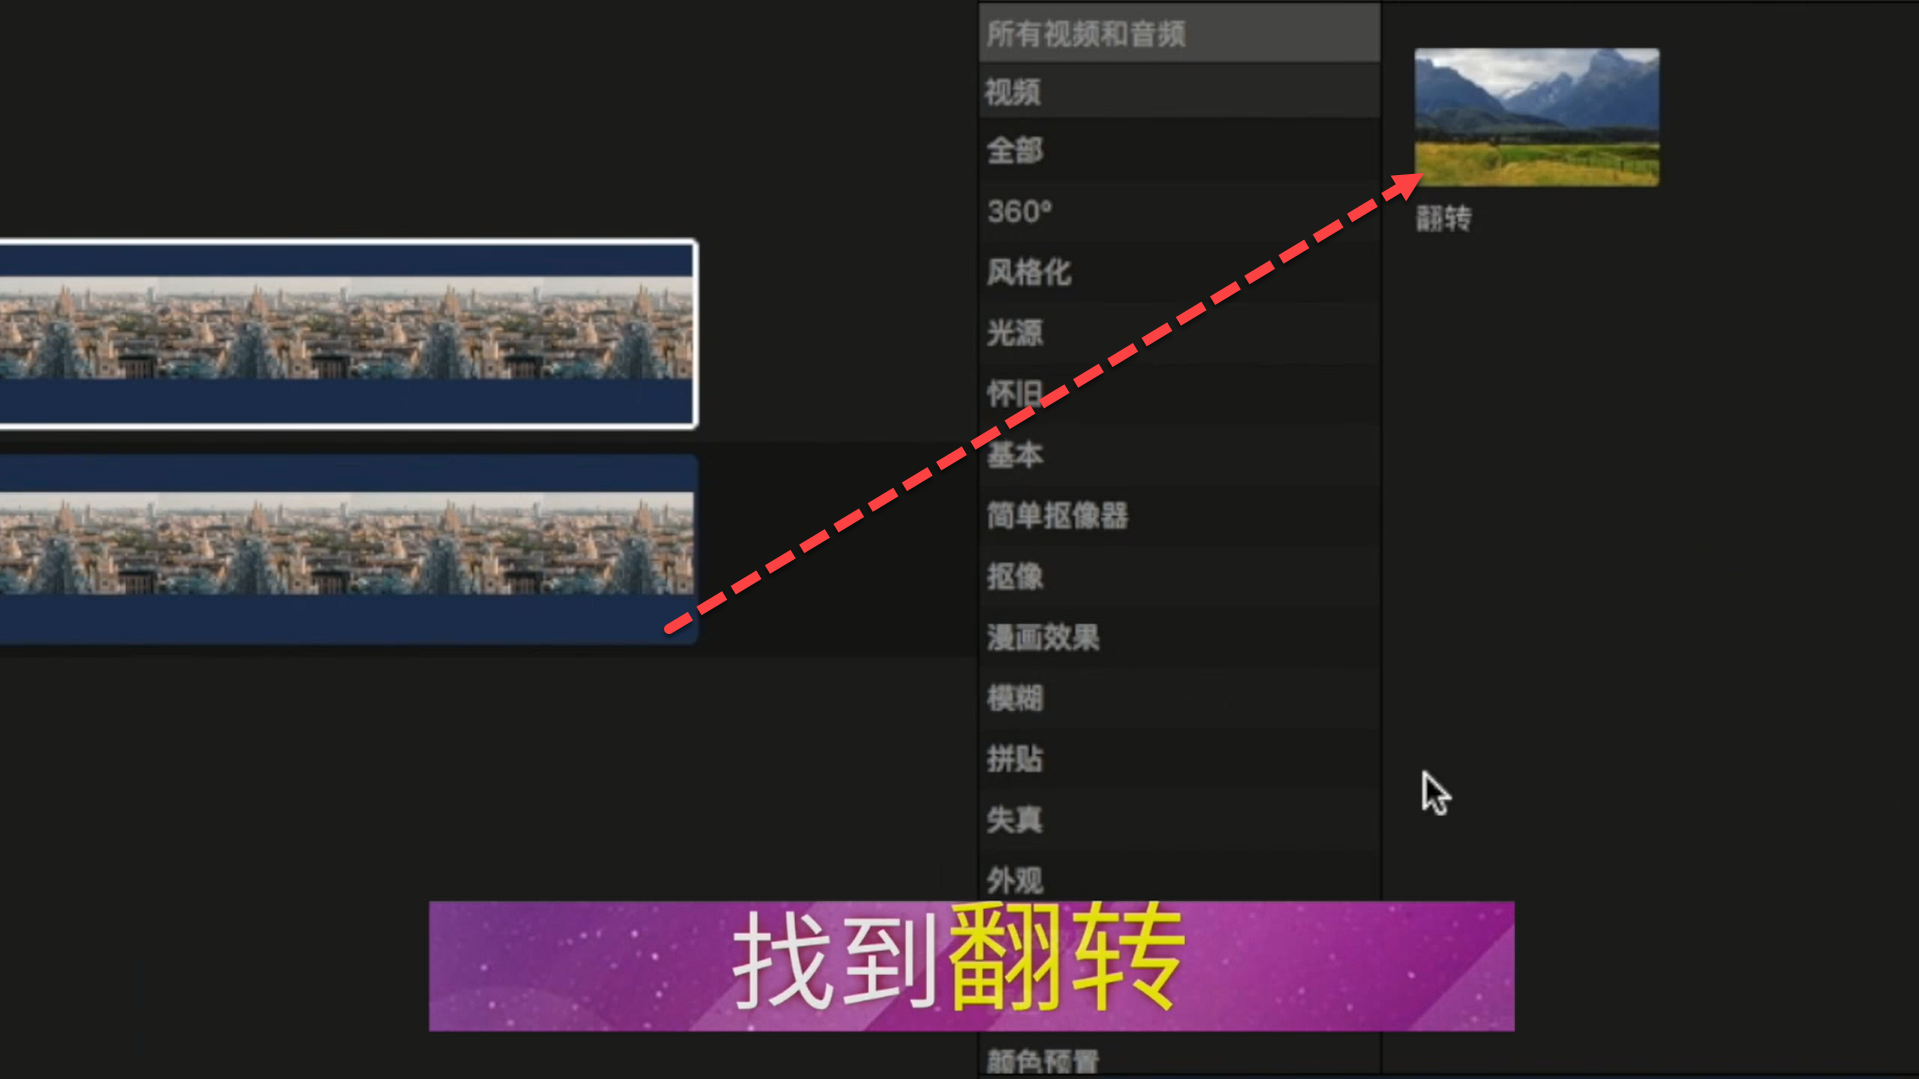Open the 全部 category in effects browser
This screenshot has height=1079, width=1919.
coord(1014,150)
